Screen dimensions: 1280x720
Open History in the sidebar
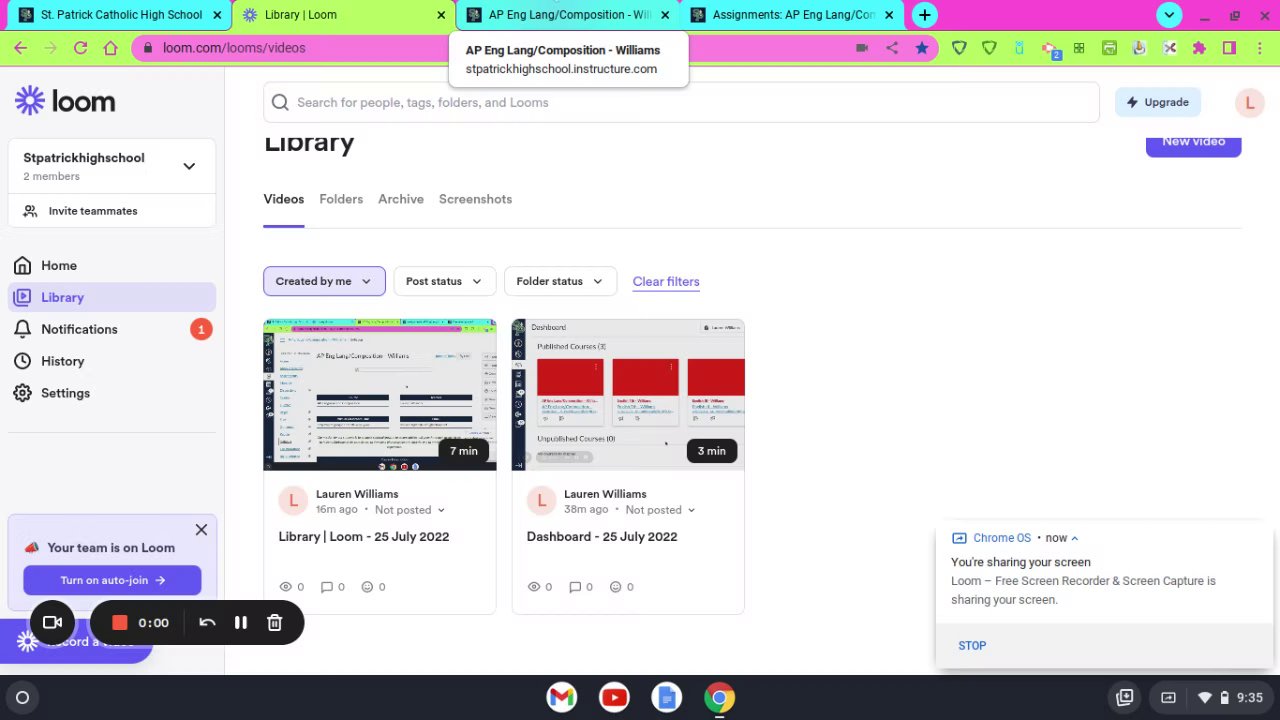click(112, 361)
